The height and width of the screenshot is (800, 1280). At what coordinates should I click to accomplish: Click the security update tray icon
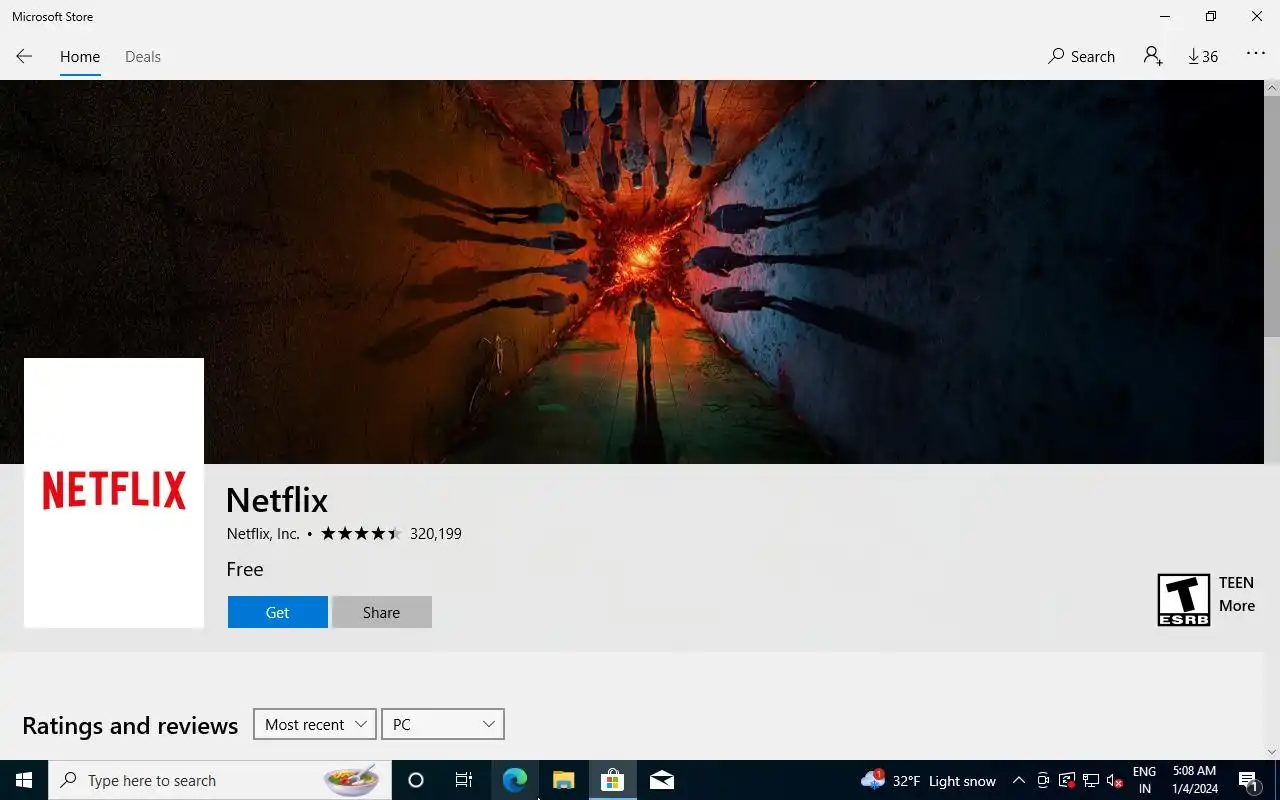[x=1067, y=780]
